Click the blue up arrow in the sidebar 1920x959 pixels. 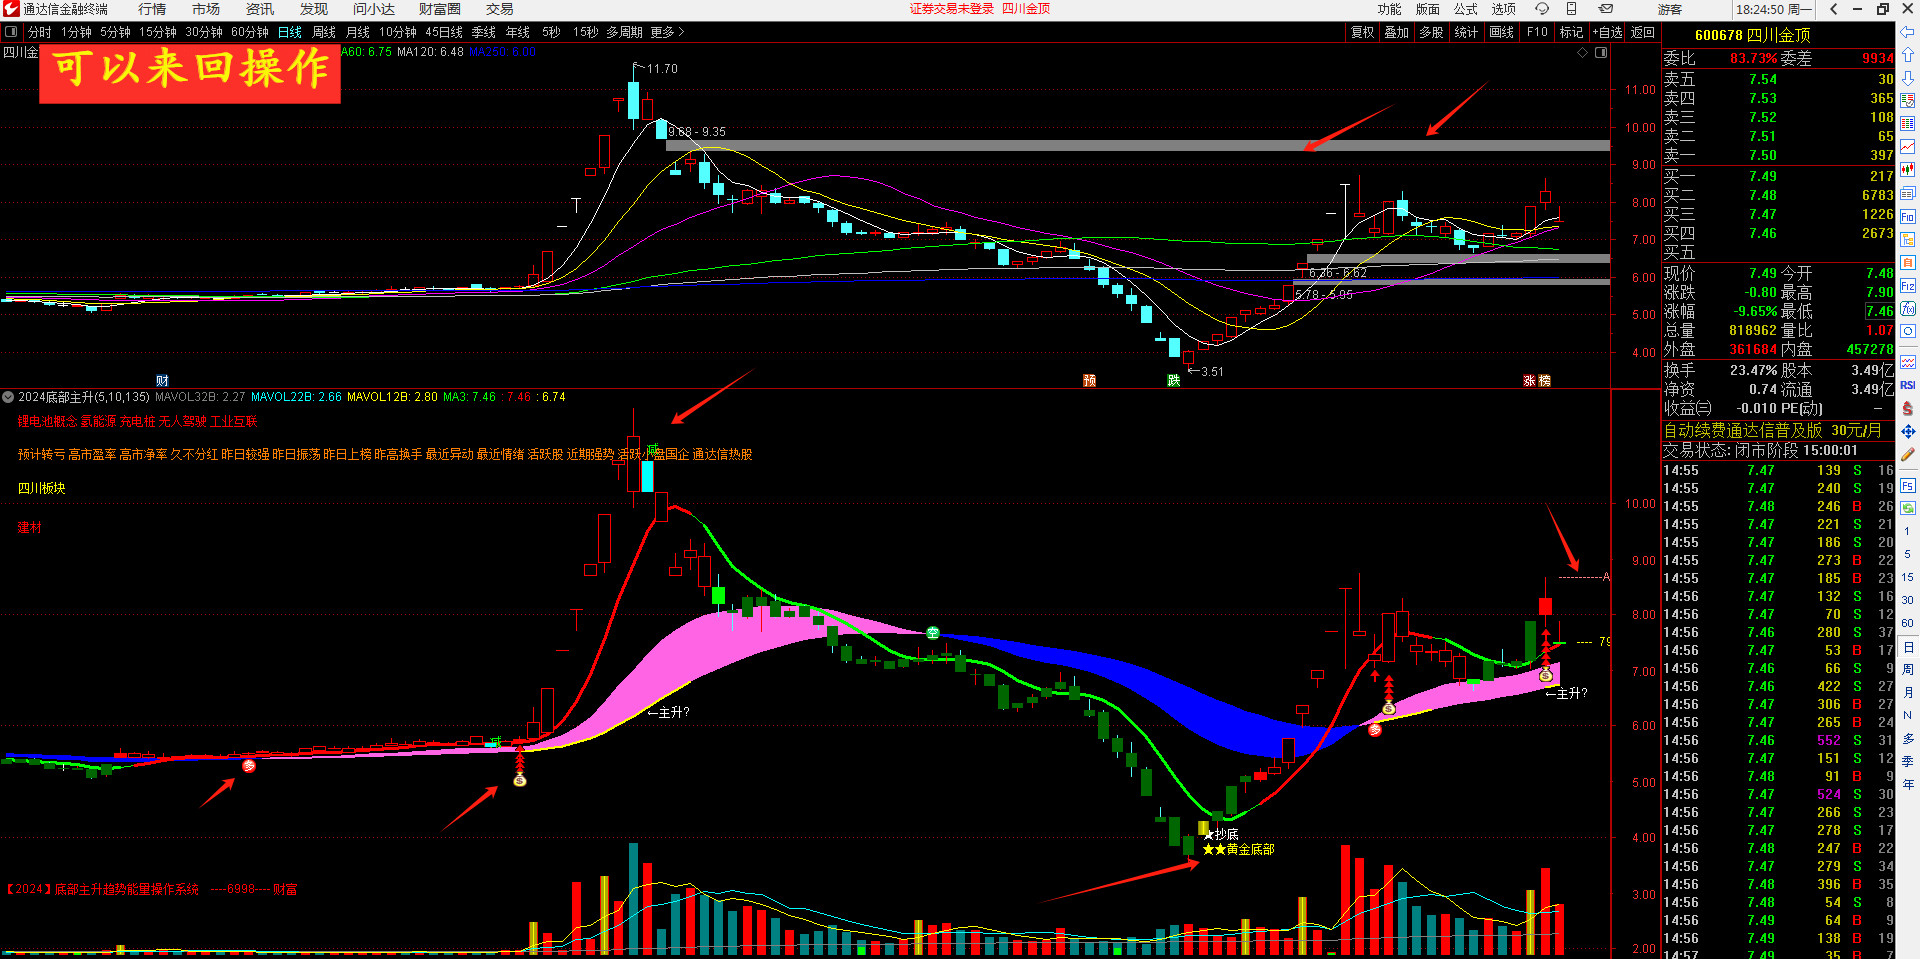click(1908, 54)
